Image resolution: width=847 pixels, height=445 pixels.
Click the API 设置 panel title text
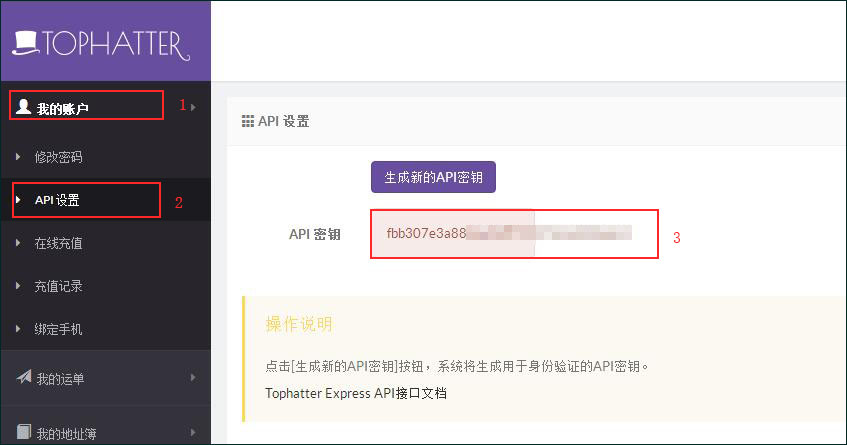click(x=284, y=121)
